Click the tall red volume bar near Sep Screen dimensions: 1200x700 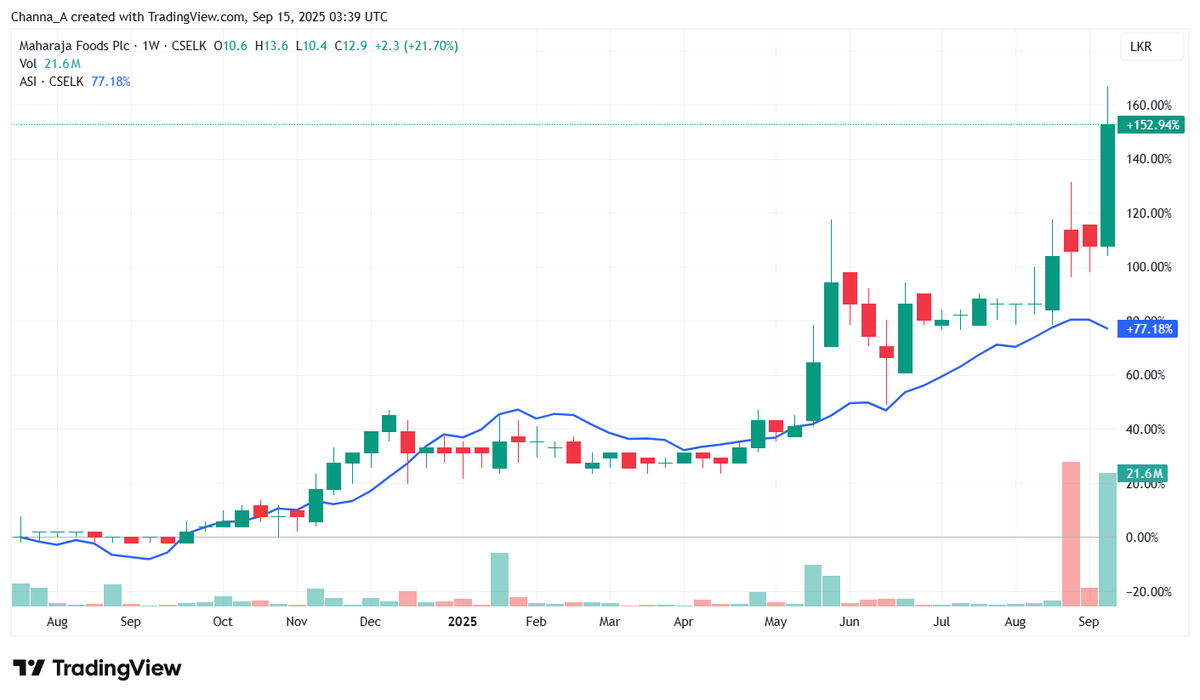(1070, 534)
